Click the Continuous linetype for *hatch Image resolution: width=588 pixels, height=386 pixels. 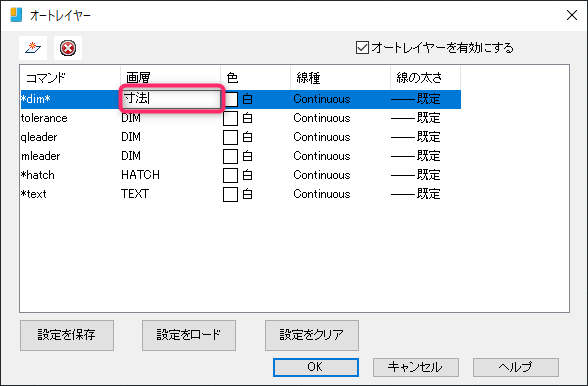coord(322,175)
